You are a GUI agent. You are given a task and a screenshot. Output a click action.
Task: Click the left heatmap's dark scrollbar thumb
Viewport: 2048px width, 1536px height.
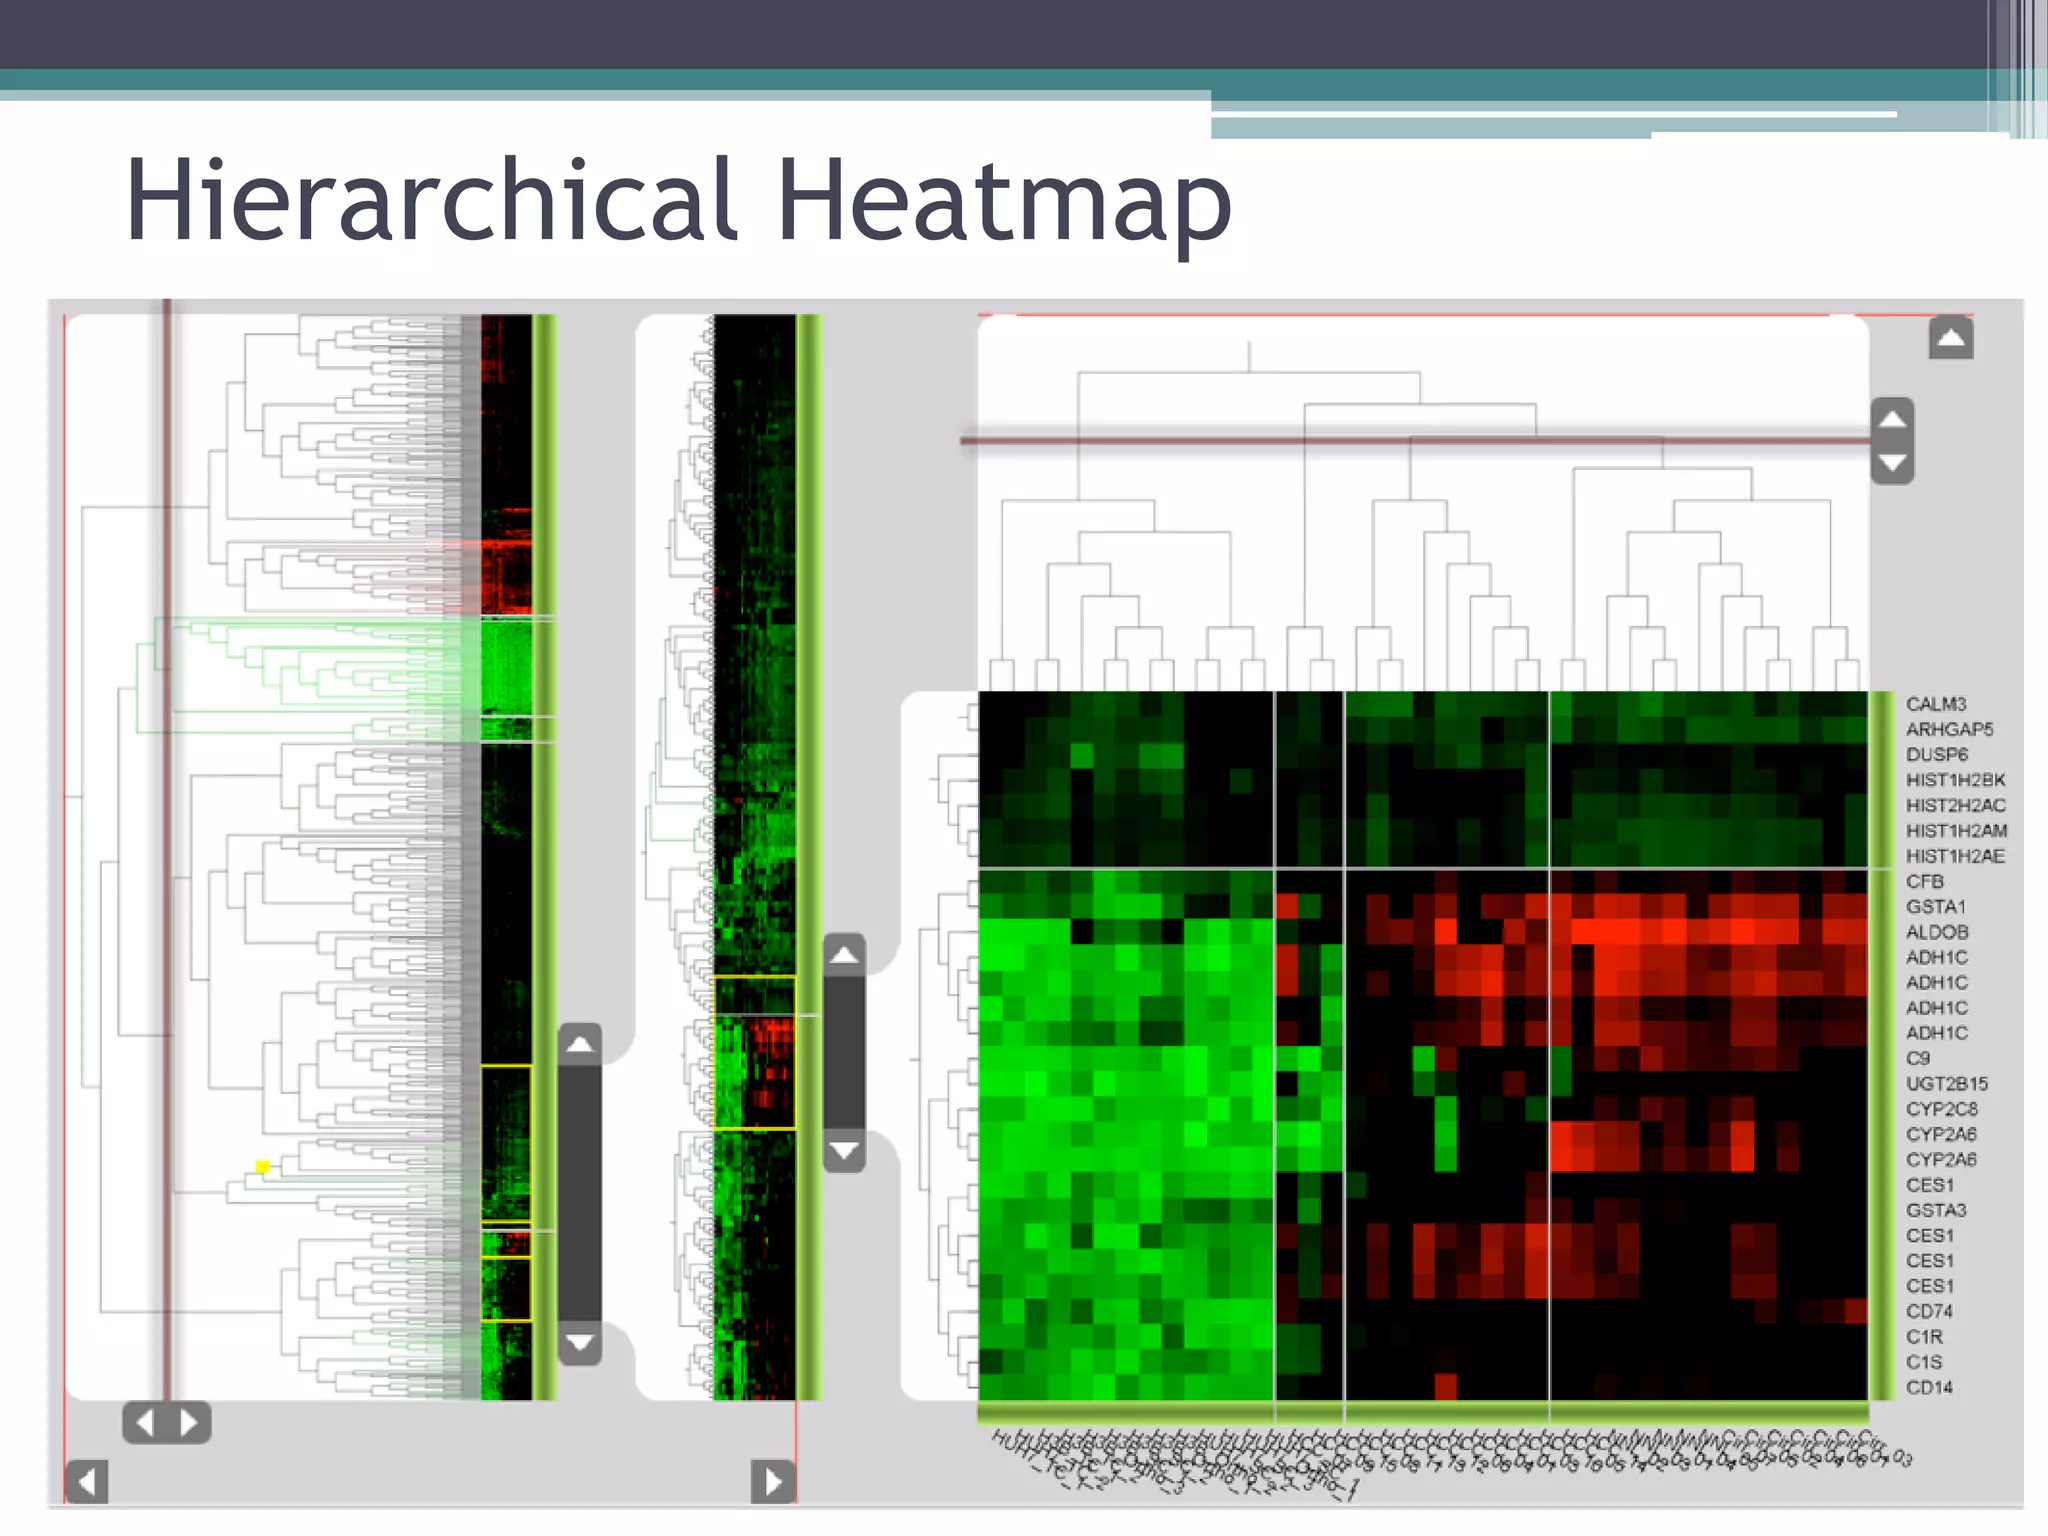580,1193
